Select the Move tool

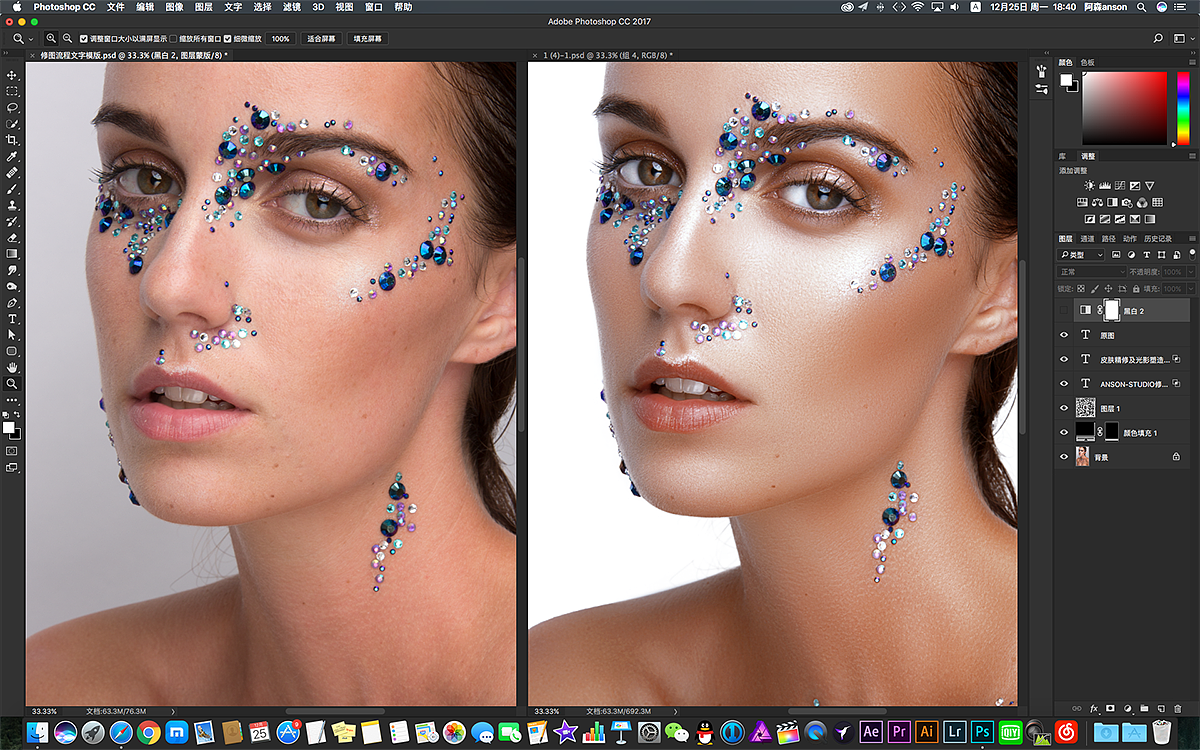coord(12,75)
